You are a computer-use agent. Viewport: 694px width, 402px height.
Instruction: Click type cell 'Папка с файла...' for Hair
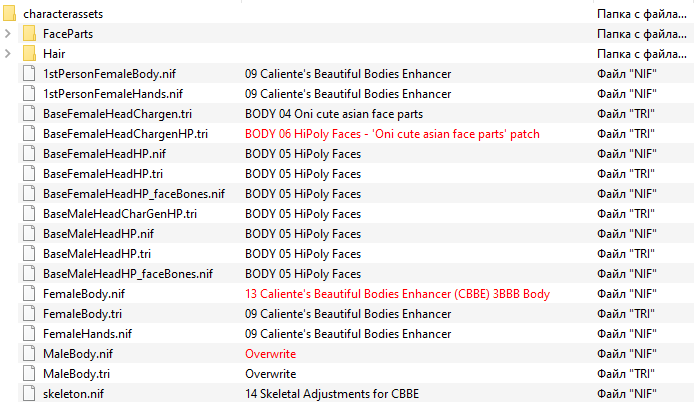642,54
